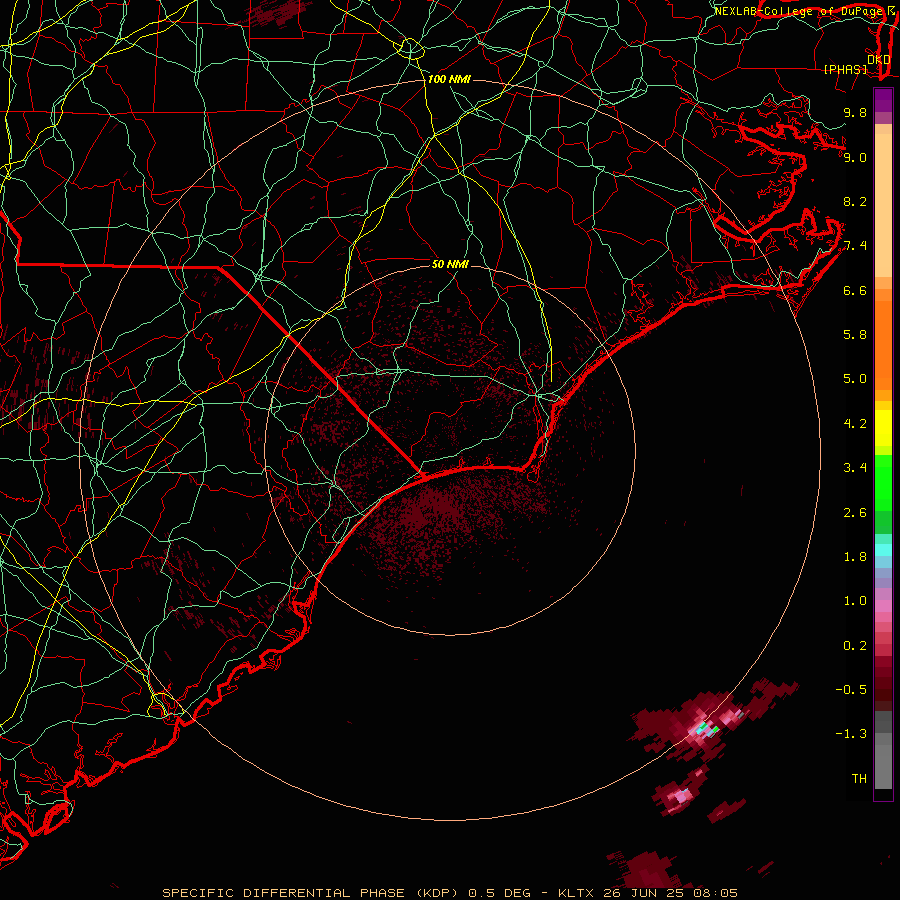The height and width of the screenshot is (900, 900).
Task: Click the 0.2 scale value
Action: click(855, 646)
